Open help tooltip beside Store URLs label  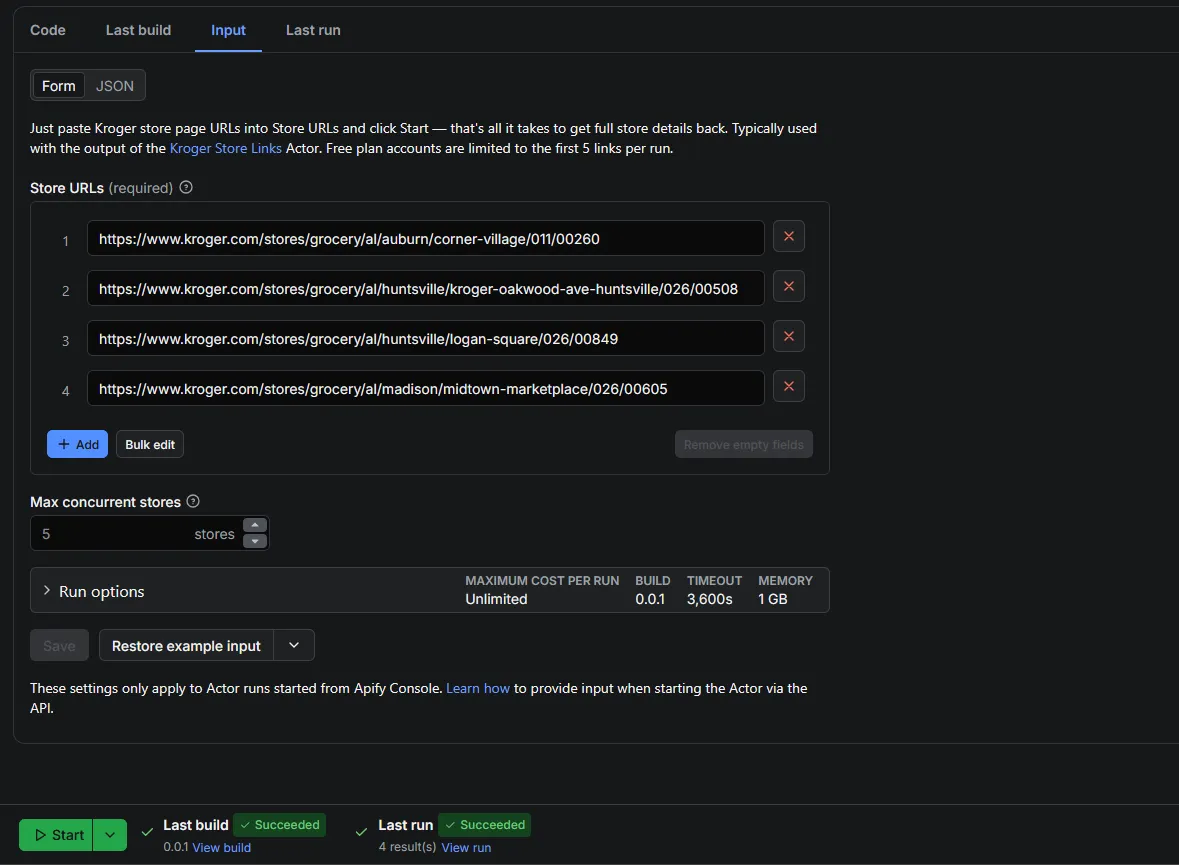[186, 187]
